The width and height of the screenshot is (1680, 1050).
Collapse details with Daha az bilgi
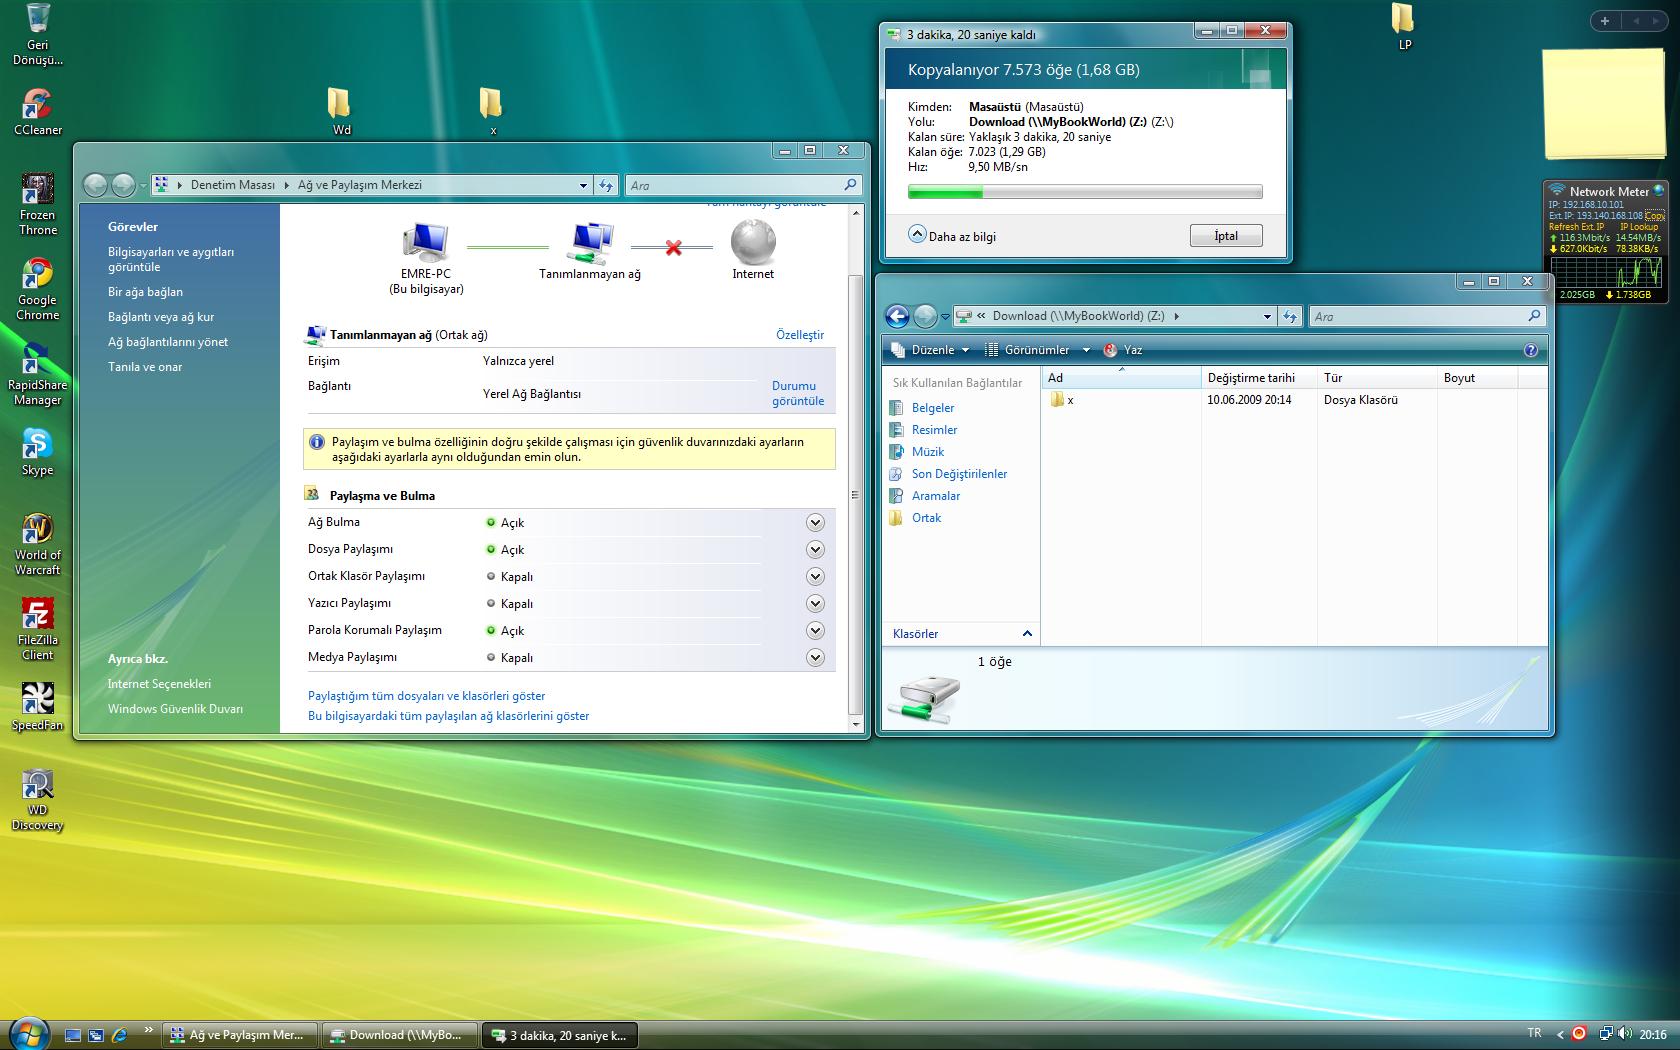[952, 236]
